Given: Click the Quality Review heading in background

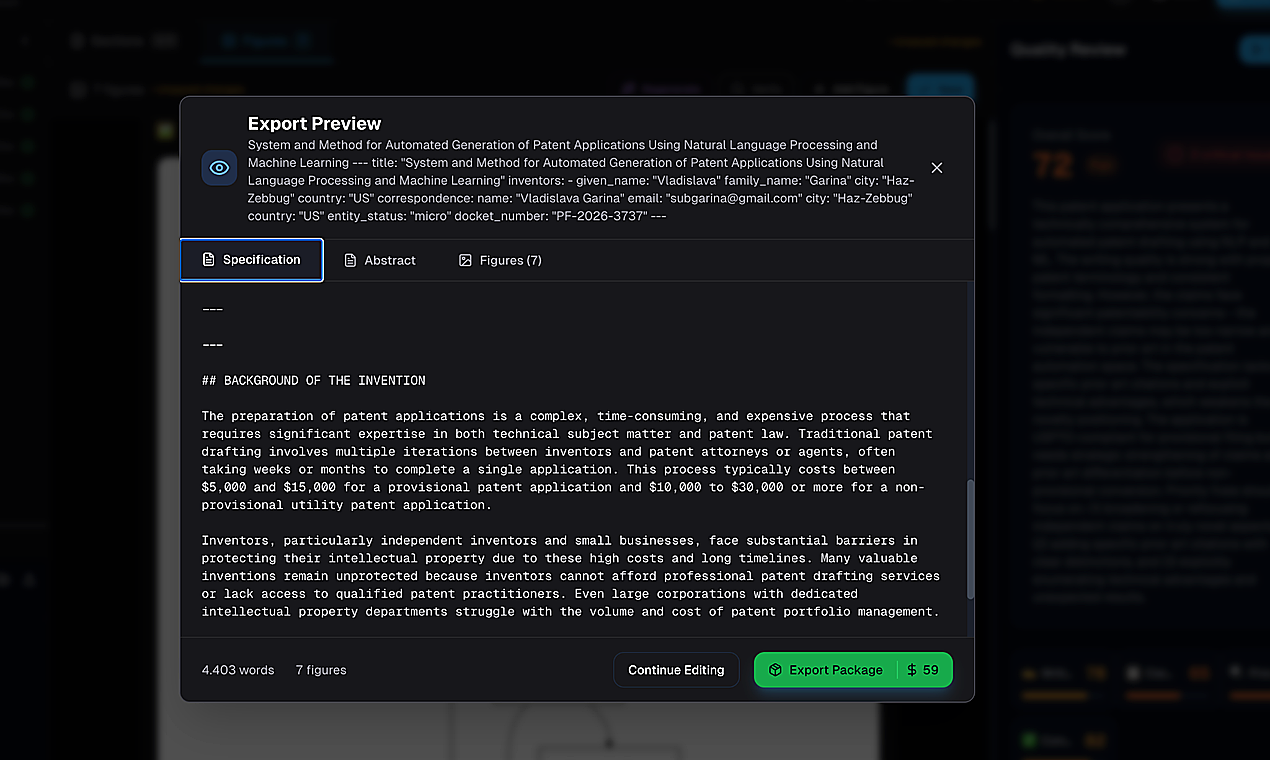Looking at the screenshot, I should click(1068, 49).
